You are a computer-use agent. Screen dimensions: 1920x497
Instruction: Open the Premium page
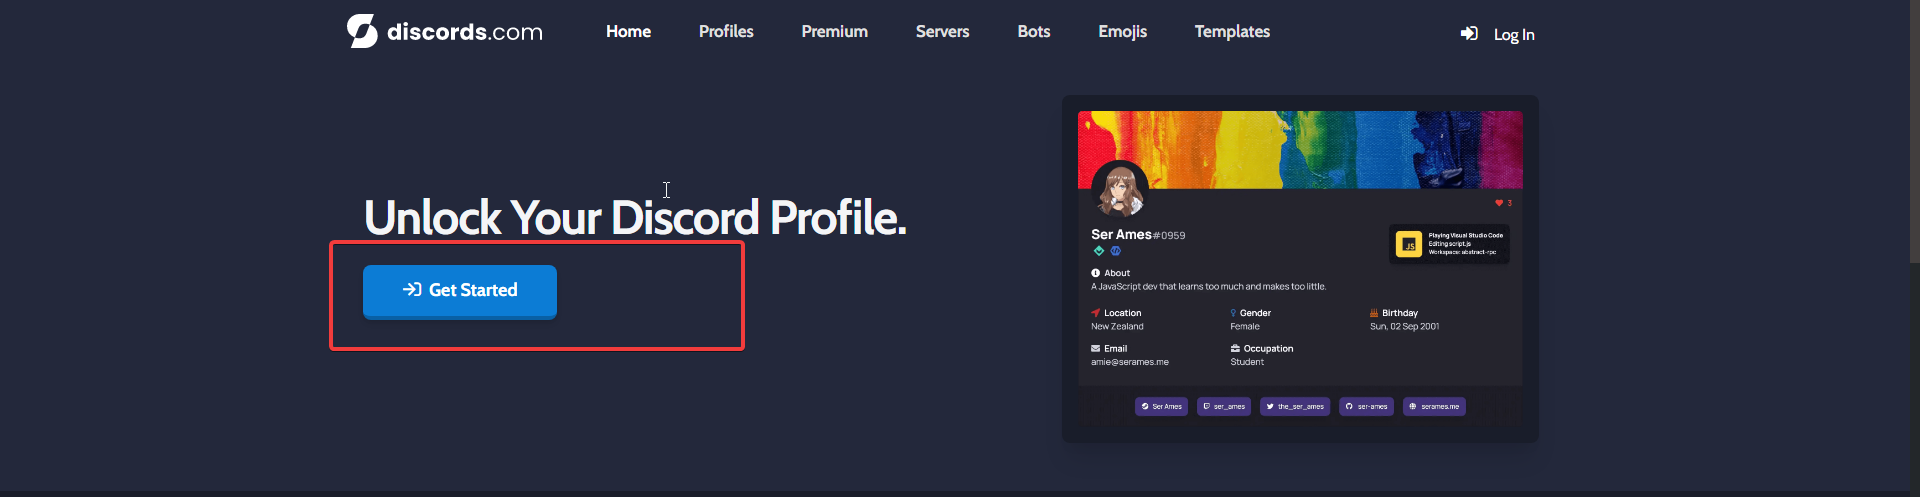(834, 32)
